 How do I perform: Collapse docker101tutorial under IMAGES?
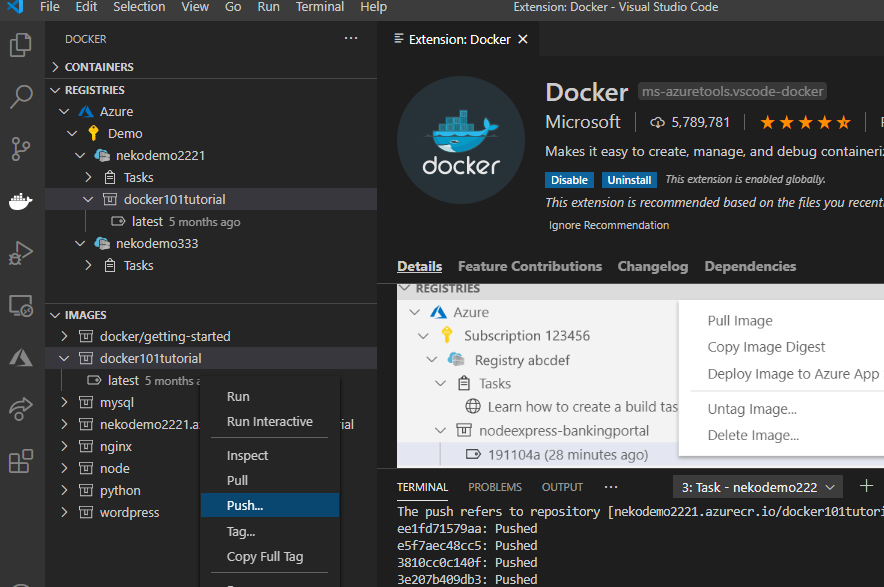click(x=64, y=359)
